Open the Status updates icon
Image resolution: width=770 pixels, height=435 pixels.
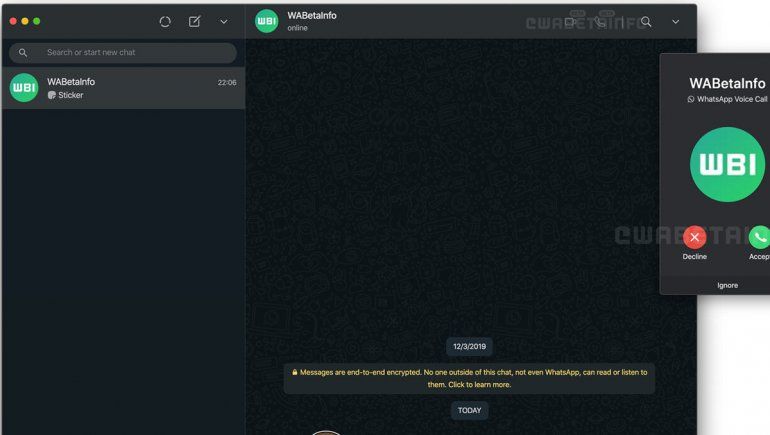pos(165,22)
